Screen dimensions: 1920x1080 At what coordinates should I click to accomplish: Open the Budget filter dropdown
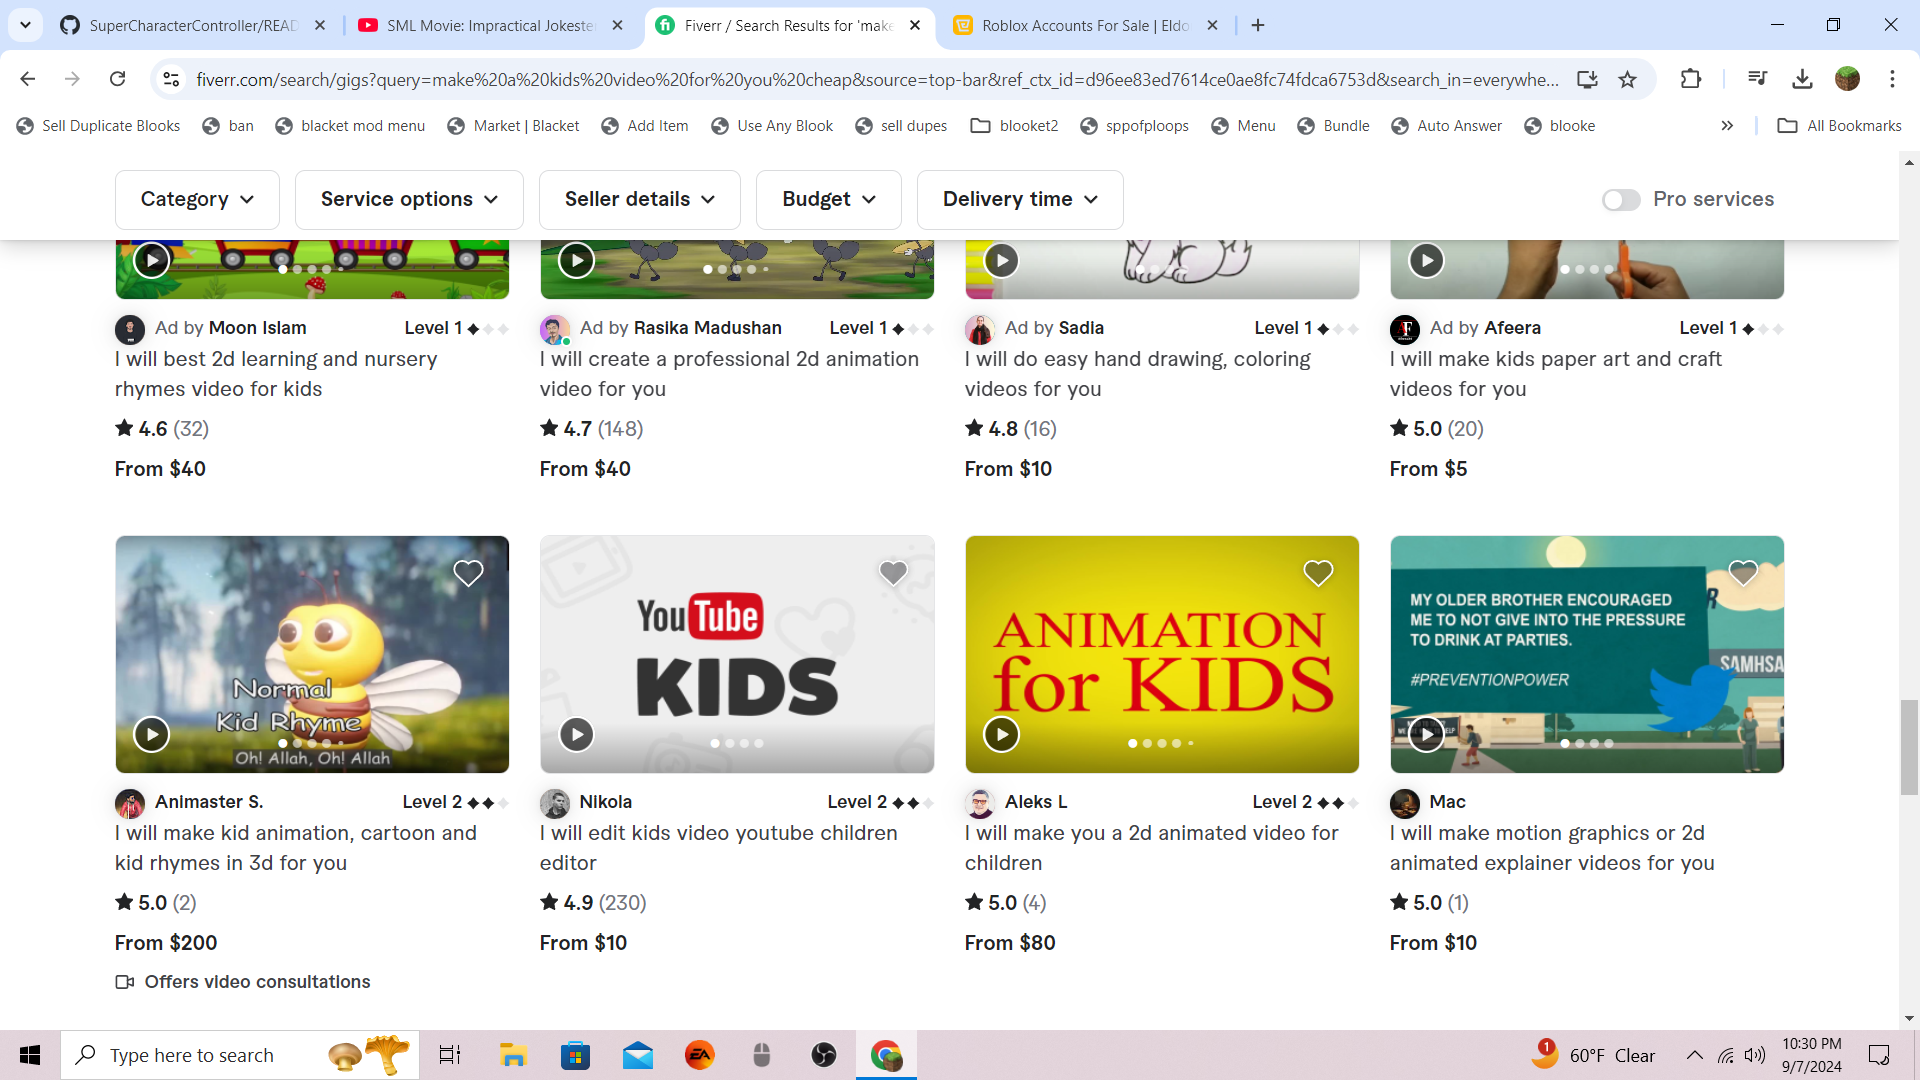[x=829, y=199]
